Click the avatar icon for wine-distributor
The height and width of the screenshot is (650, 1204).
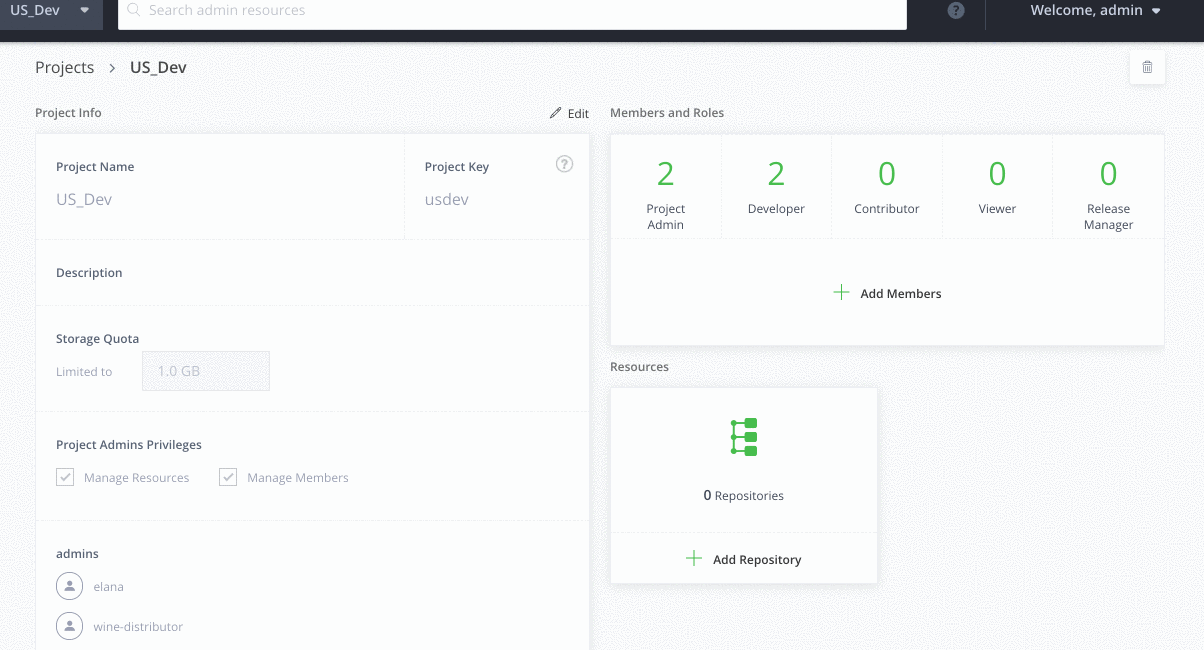point(69,626)
